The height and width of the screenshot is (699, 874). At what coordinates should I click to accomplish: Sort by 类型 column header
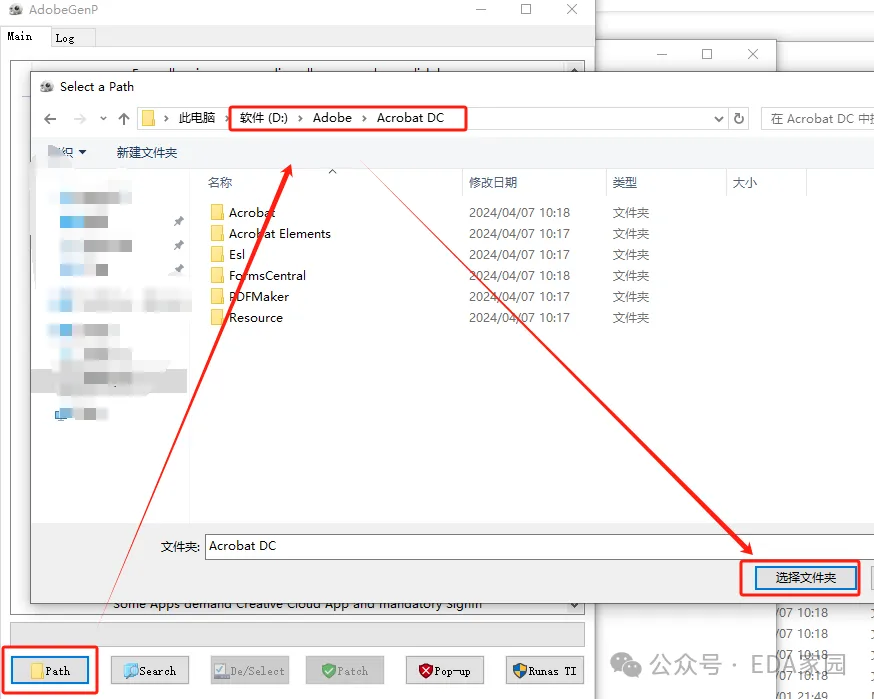point(624,182)
